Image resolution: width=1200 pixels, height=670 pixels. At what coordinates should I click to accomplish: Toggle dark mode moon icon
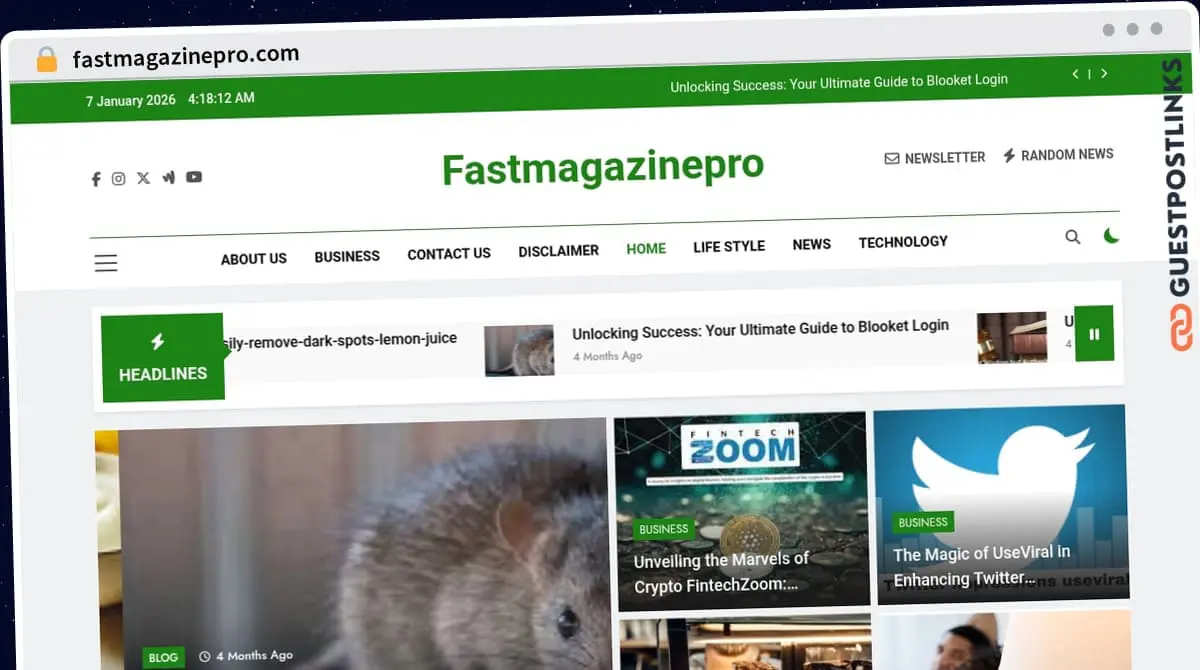point(1111,236)
